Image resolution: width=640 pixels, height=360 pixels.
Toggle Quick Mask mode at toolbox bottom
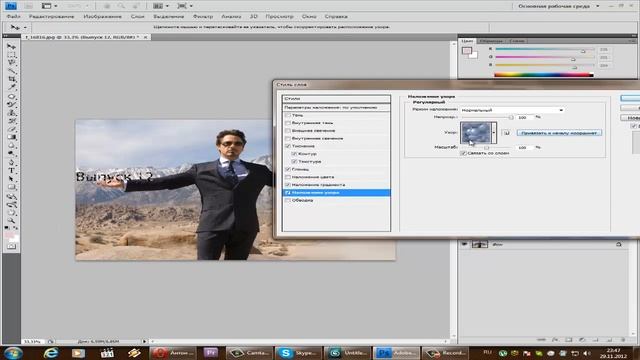click(11, 246)
